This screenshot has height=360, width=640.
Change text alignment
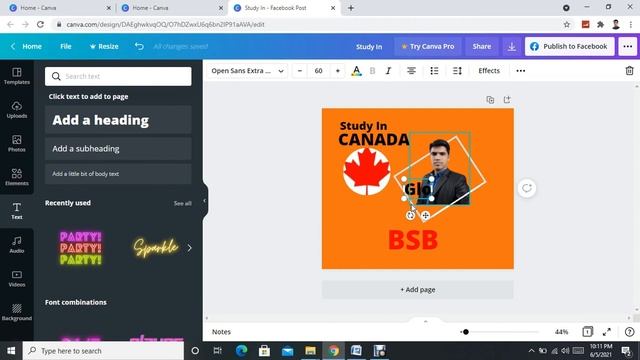pos(411,71)
